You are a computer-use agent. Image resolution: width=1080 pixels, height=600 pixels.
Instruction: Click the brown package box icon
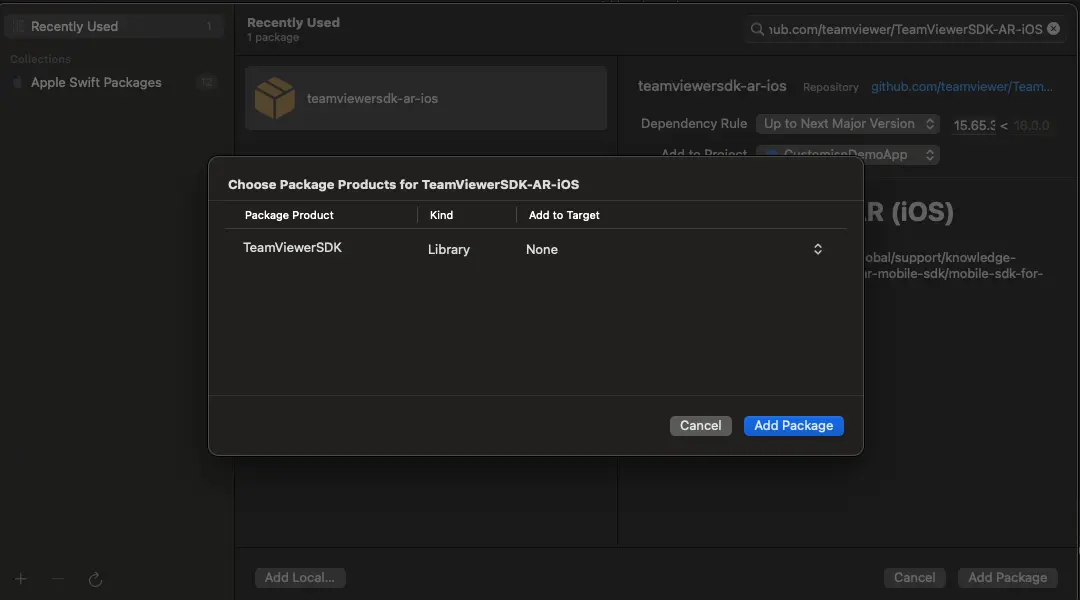pos(275,98)
